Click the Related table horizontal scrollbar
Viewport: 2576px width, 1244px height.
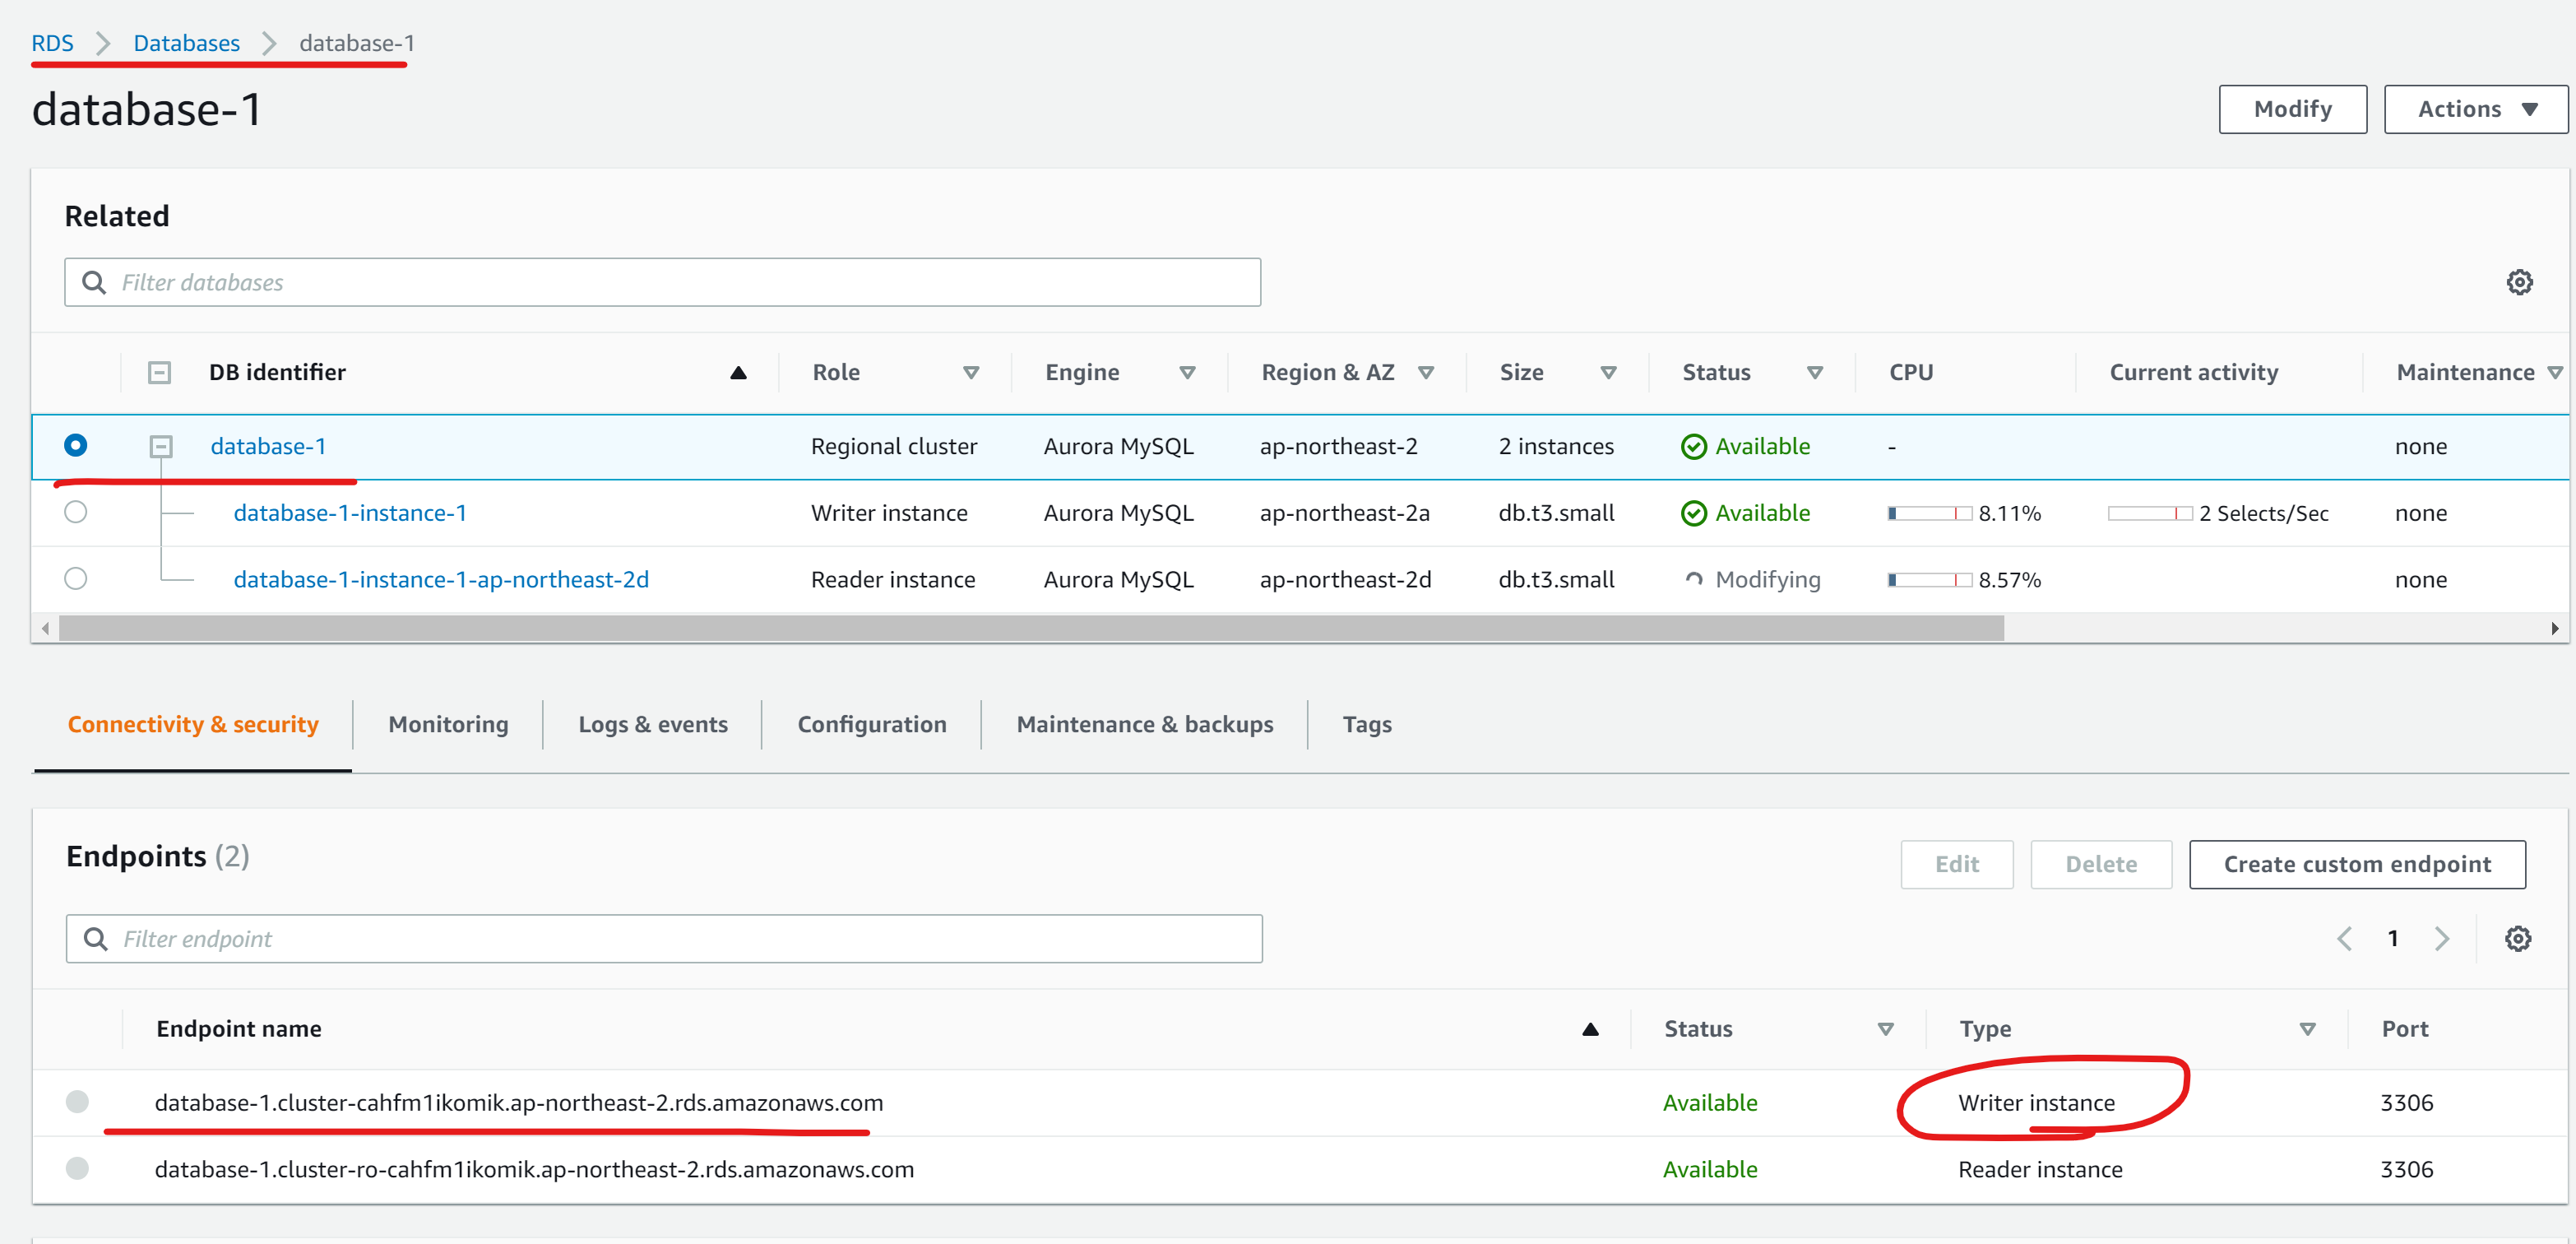1031,628
